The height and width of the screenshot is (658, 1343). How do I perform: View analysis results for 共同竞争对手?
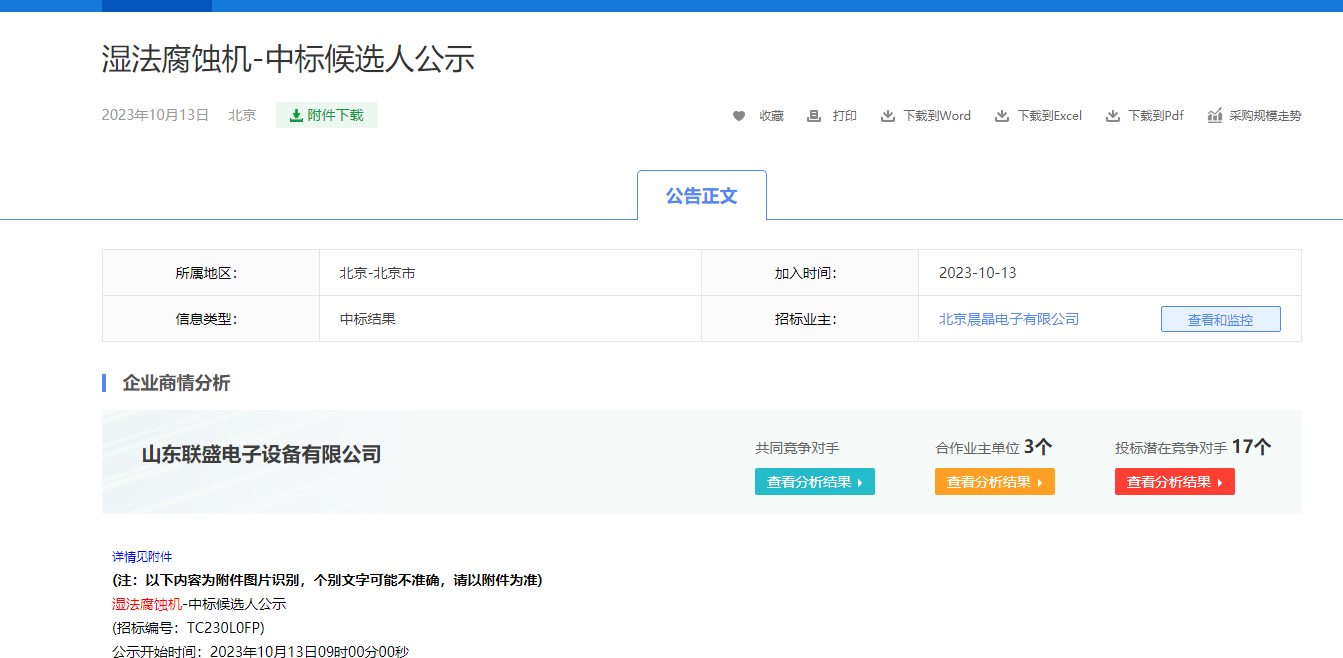814,482
